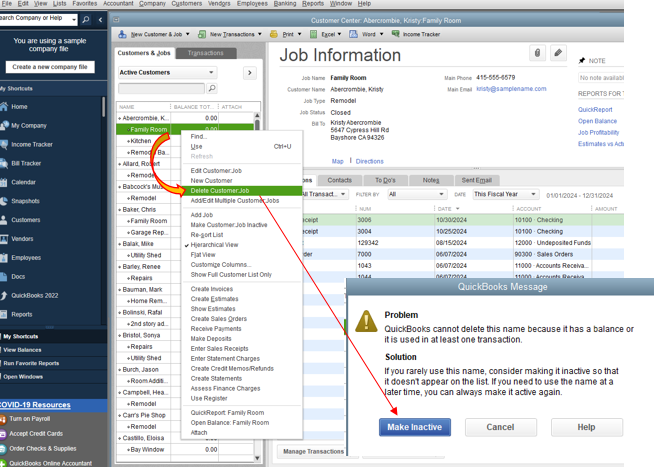Click the customer search magnifier button
The height and width of the screenshot is (471, 656).
point(212,88)
